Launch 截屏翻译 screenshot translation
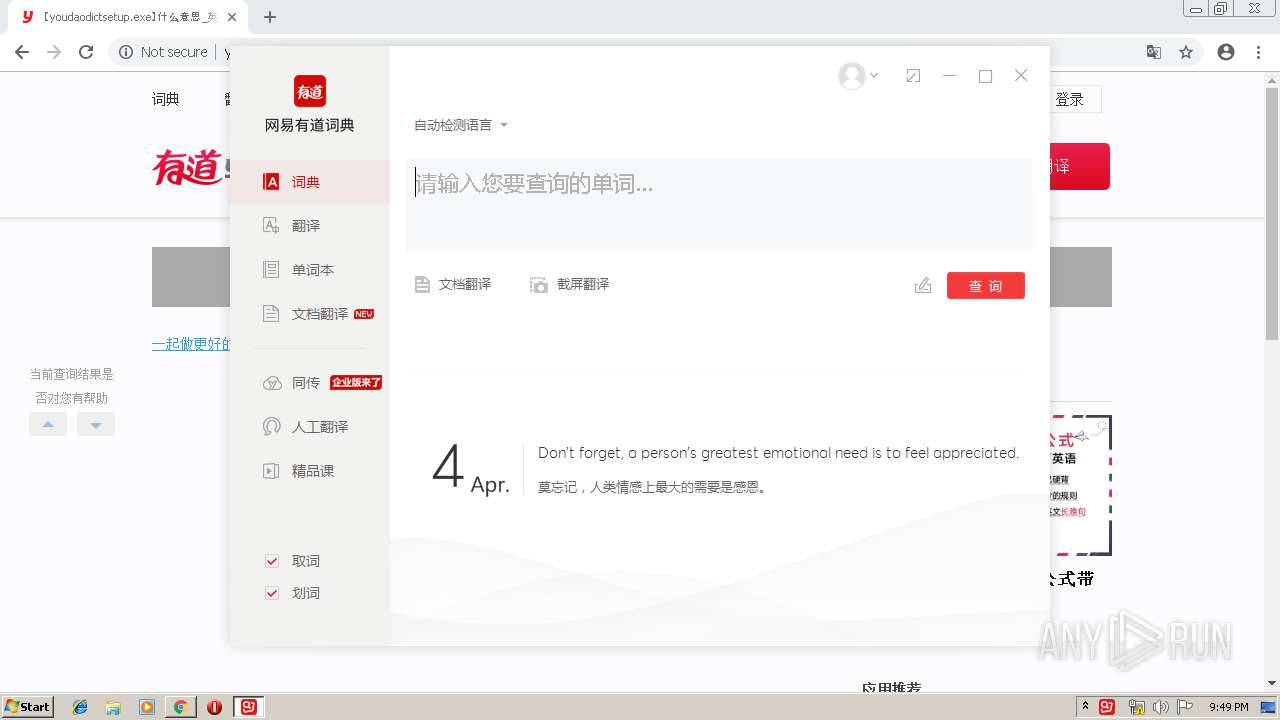Image resolution: width=1280 pixels, height=720 pixels. [x=569, y=285]
